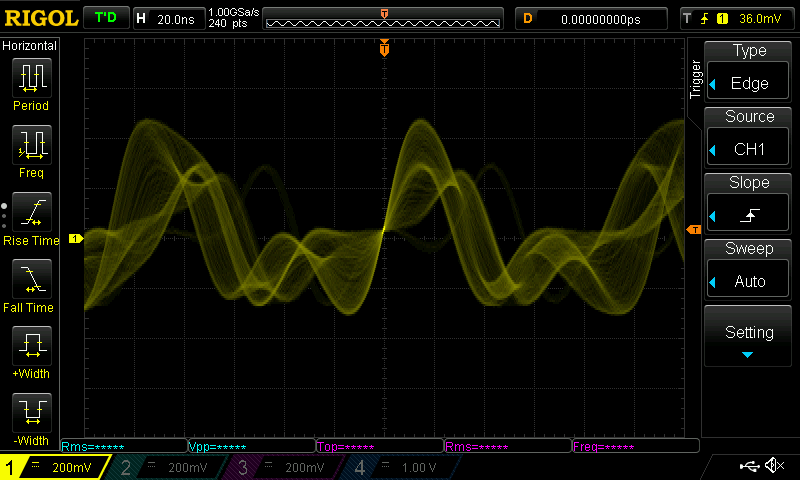
Task: Expand the trigger Setting submenu
Action: point(748,336)
